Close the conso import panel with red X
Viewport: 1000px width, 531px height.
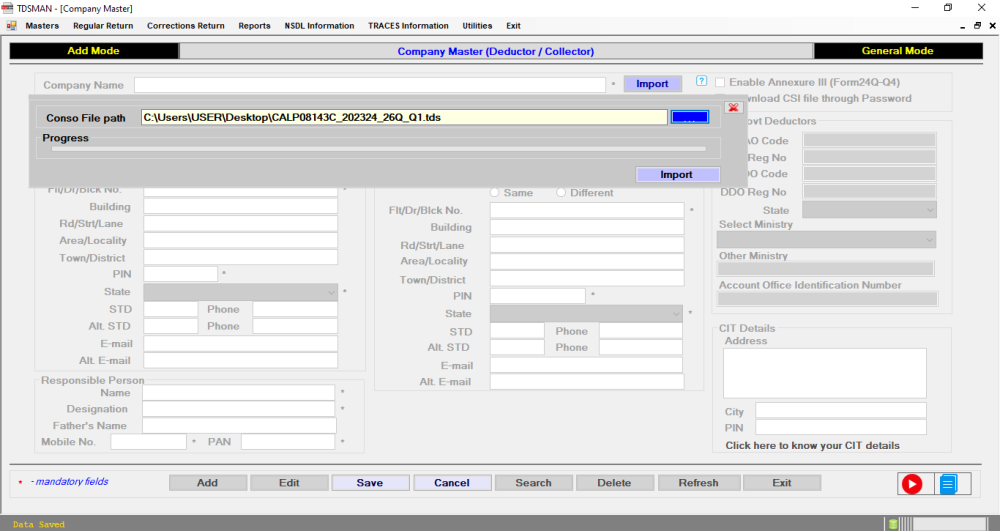pyautogui.click(x=732, y=107)
